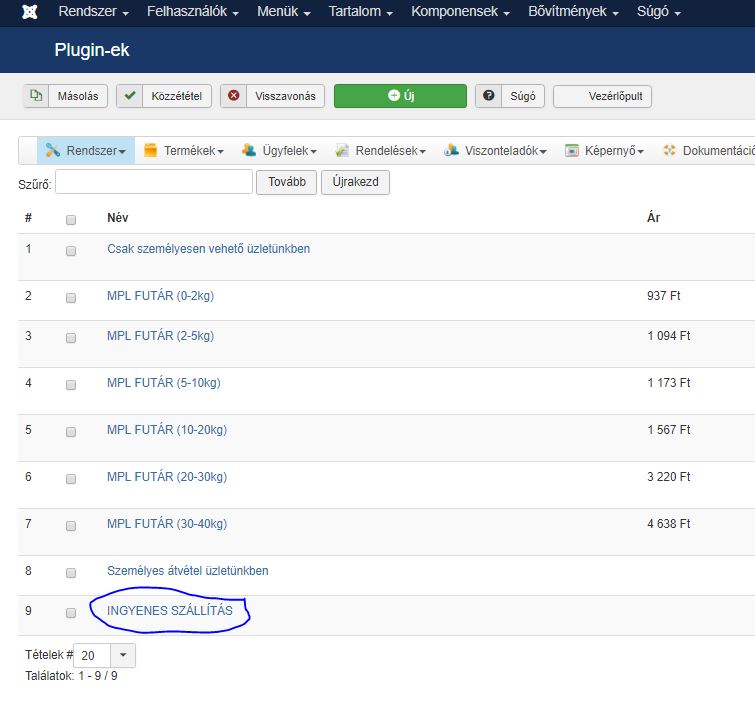Viewport: 755px width, 716px height.
Task: Open the INGYENES SZÁLLÍTÁS link
Action: (169, 611)
